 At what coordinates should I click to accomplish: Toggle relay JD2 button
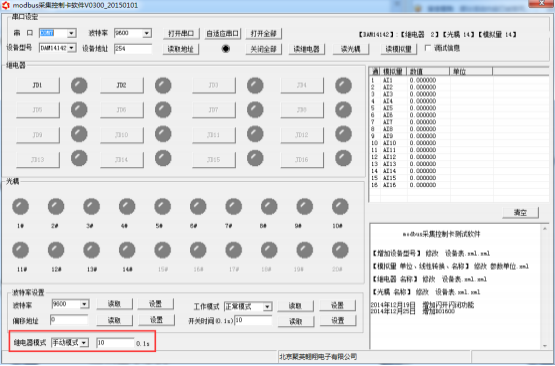pyautogui.click(x=122, y=85)
